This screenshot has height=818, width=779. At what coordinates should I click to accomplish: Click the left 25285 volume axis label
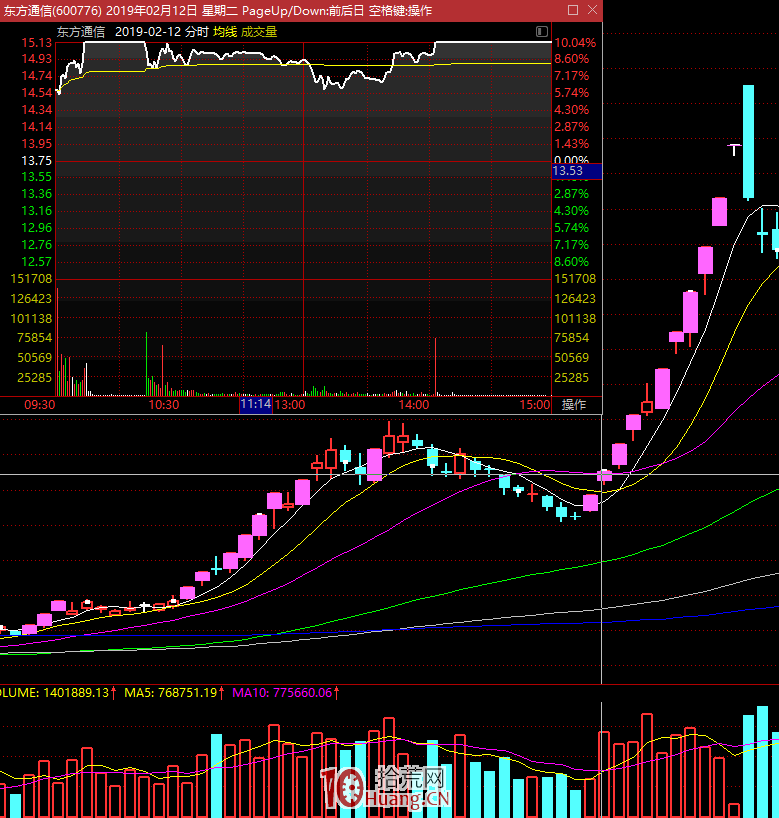(34, 378)
